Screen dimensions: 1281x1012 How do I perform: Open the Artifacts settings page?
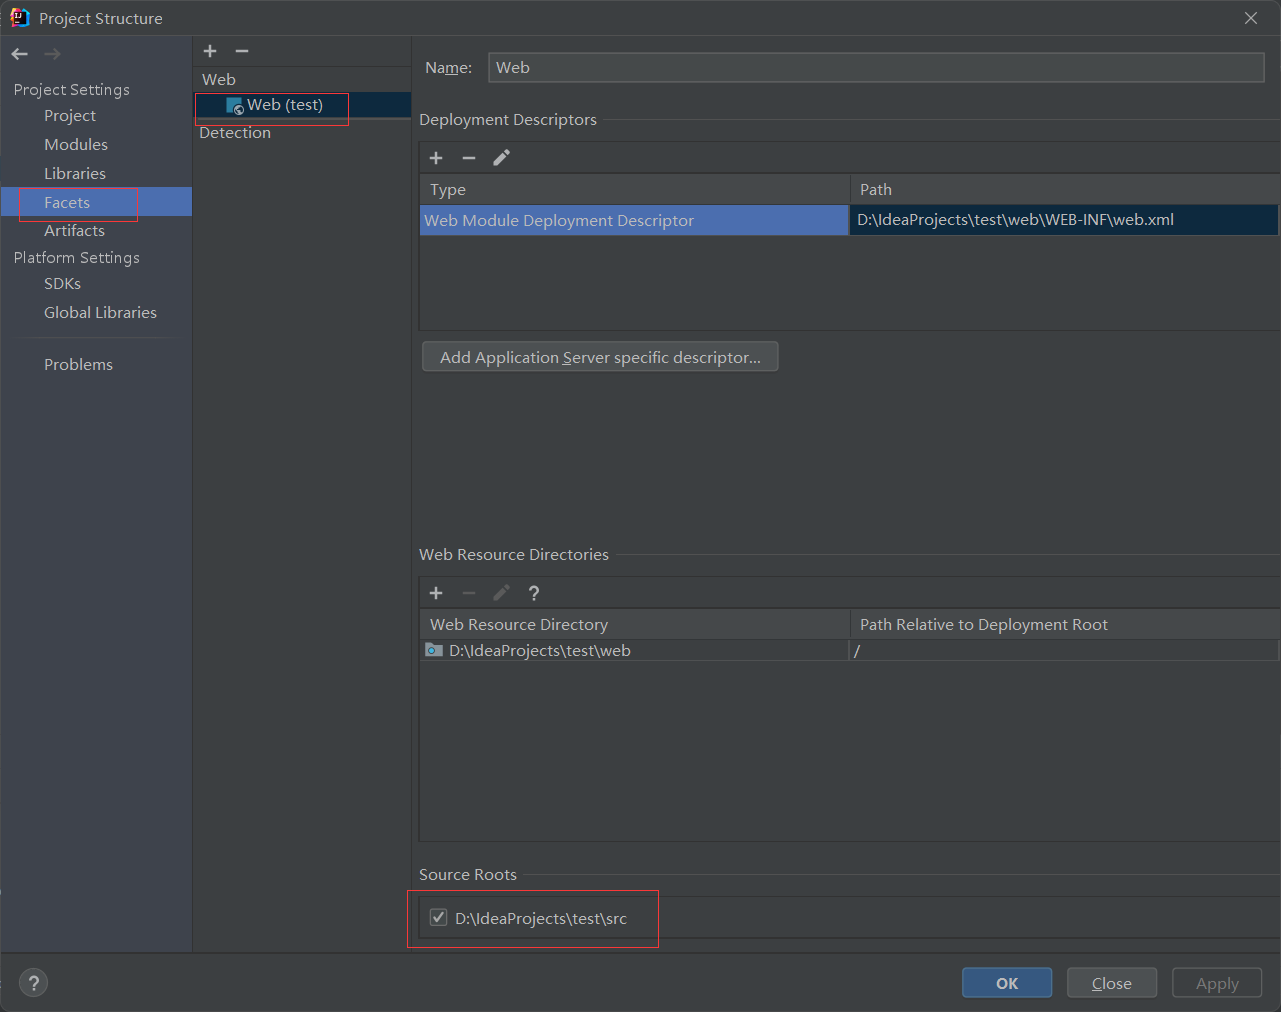(74, 231)
